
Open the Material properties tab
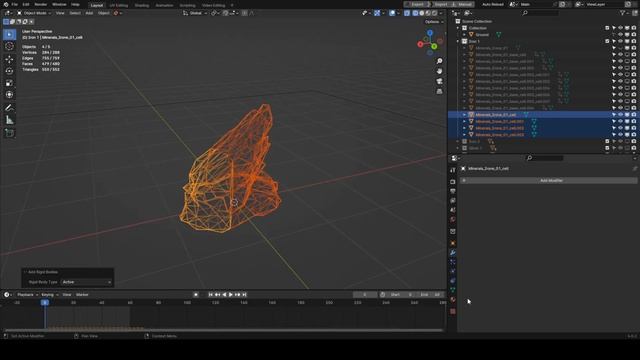pyautogui.click(x=453, y=300)
